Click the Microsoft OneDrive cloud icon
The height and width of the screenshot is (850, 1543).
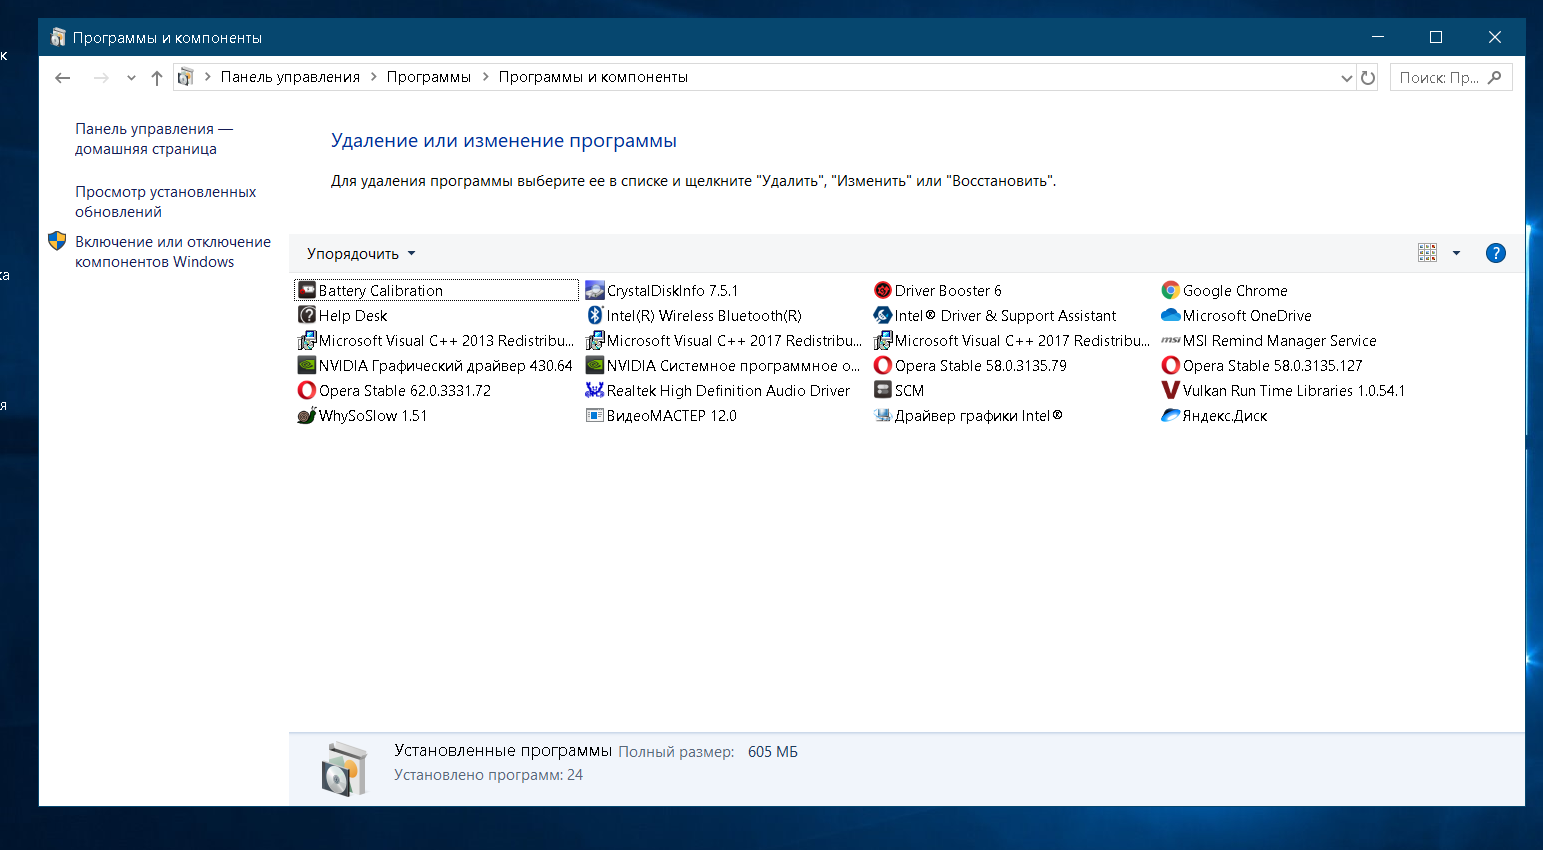point(1171,315)
